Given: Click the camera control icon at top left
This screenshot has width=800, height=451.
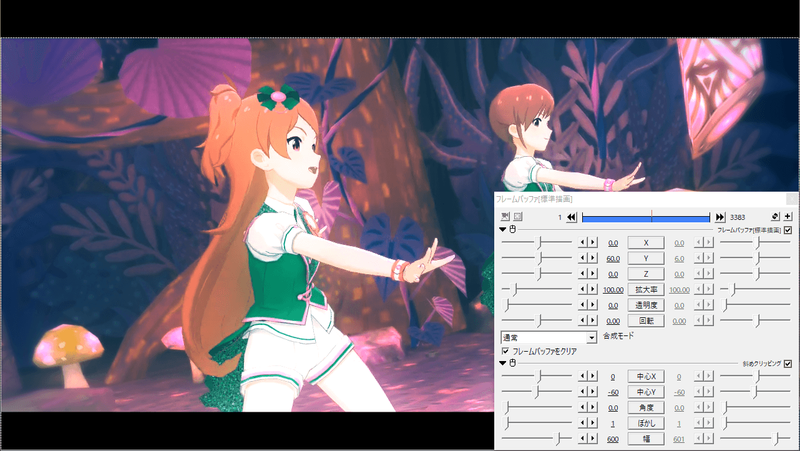Looking at the screenshot, I should click(x=505, y=217).
